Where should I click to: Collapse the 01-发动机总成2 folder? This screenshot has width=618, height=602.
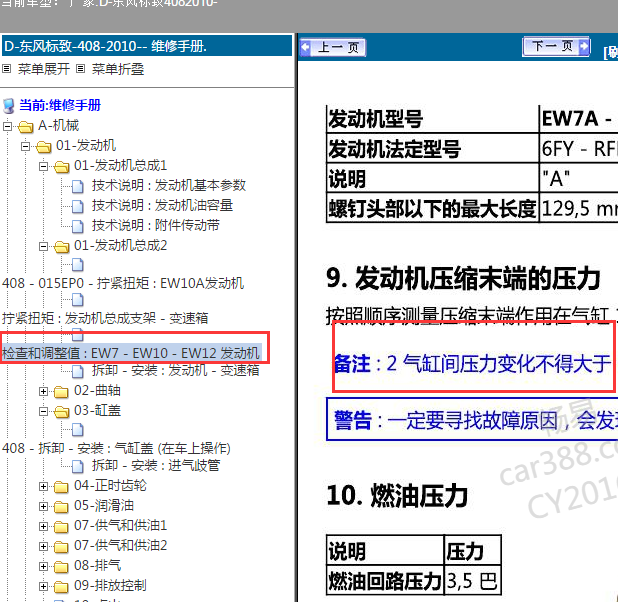(43, 247)
